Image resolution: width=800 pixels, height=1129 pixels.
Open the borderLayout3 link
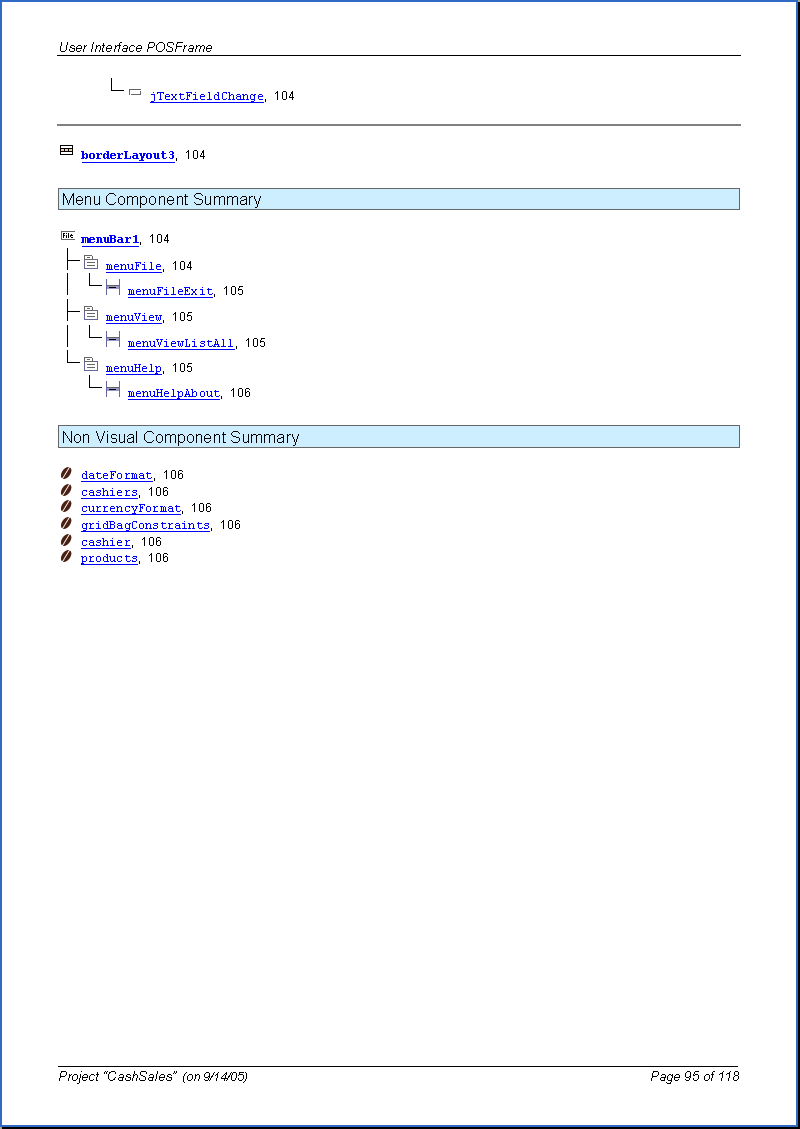[128, 155]
